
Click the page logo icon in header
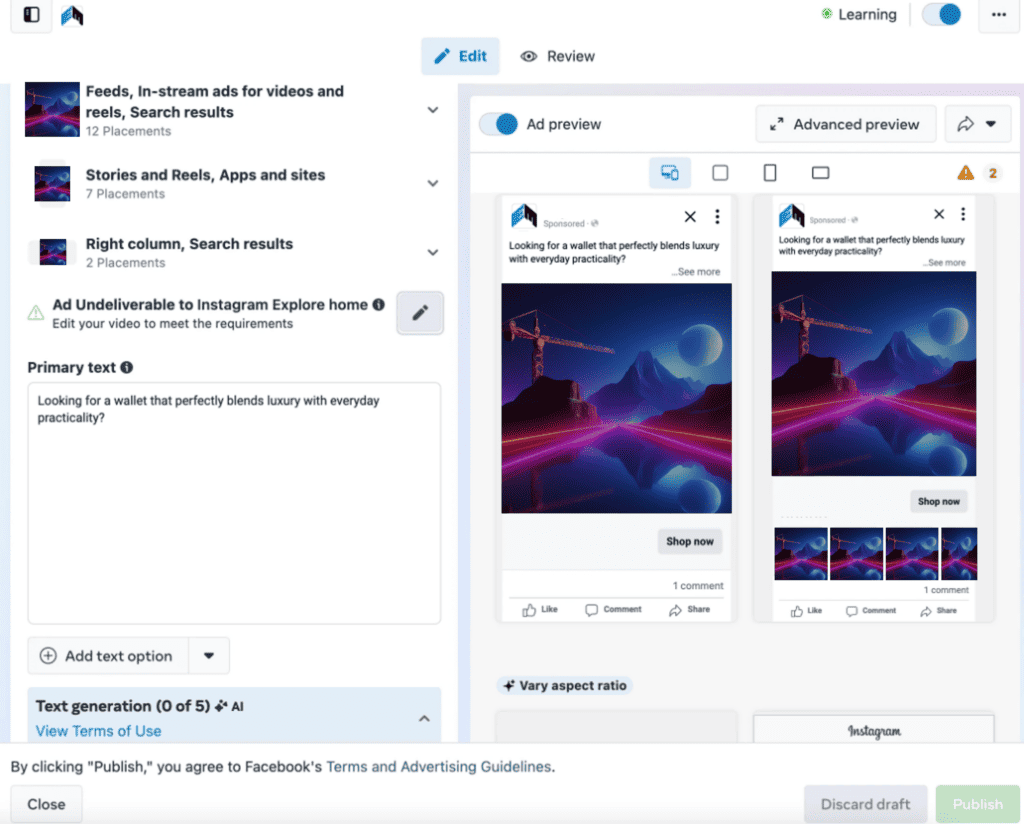point(72,15)
